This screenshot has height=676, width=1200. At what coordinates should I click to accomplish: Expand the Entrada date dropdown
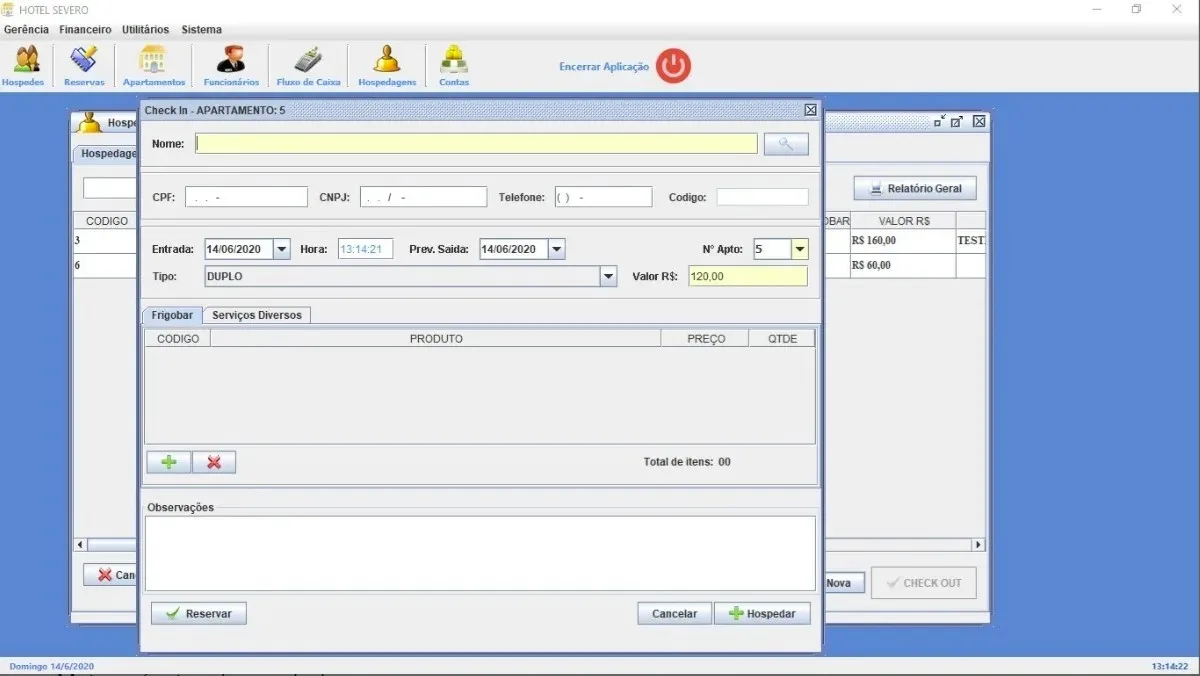point(281,249)
